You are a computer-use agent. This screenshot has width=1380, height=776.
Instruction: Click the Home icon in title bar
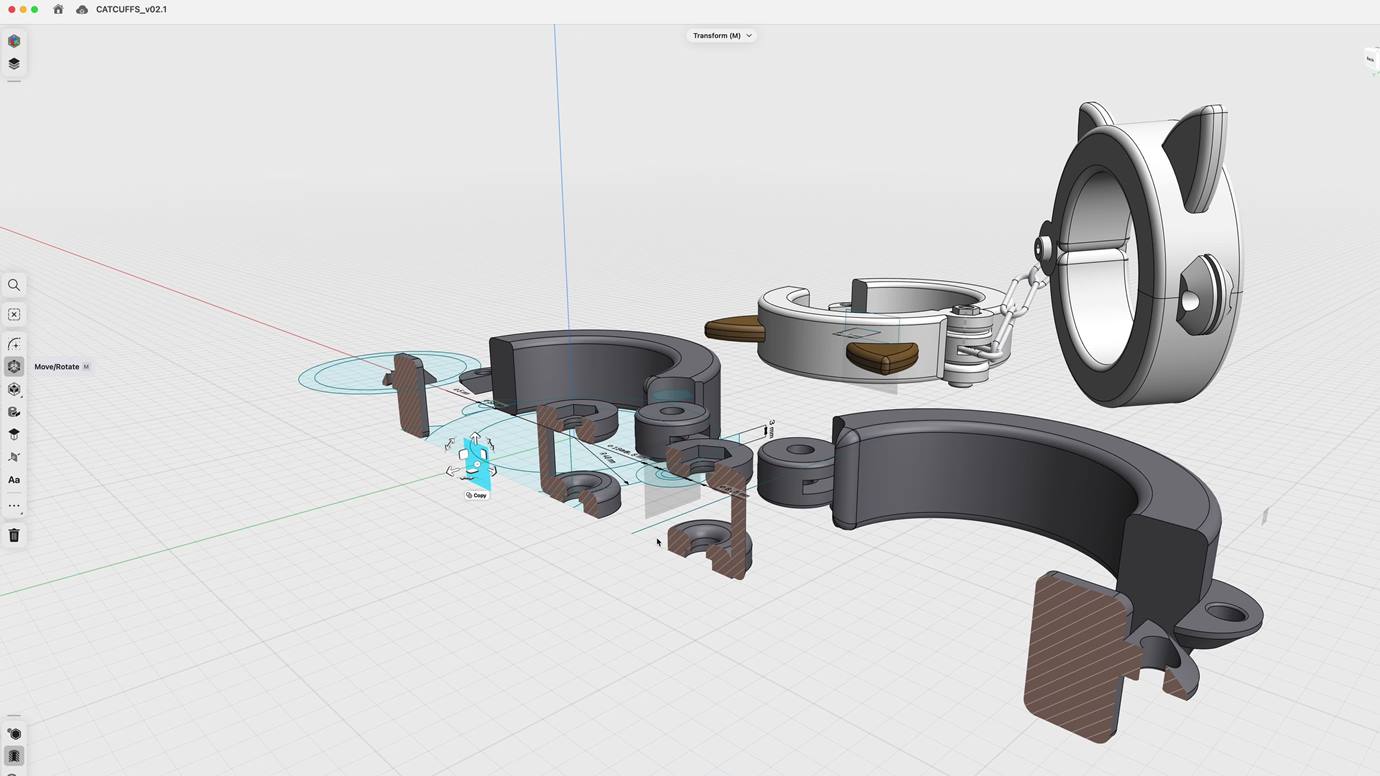[58, 9]
